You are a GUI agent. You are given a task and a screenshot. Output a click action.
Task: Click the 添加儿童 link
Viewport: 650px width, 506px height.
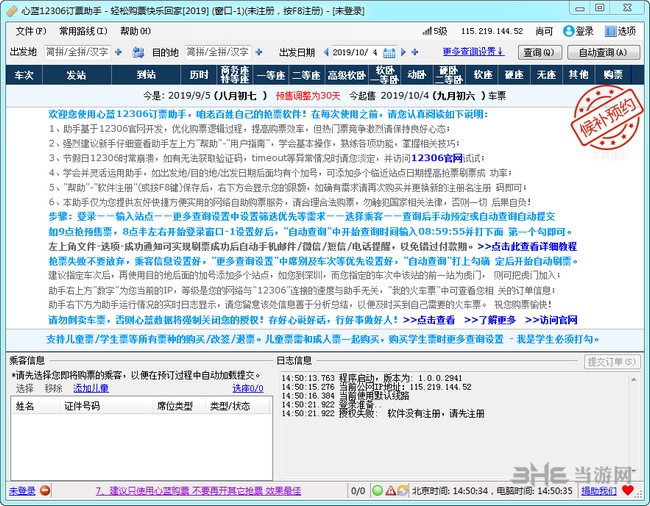pos(91,388)
